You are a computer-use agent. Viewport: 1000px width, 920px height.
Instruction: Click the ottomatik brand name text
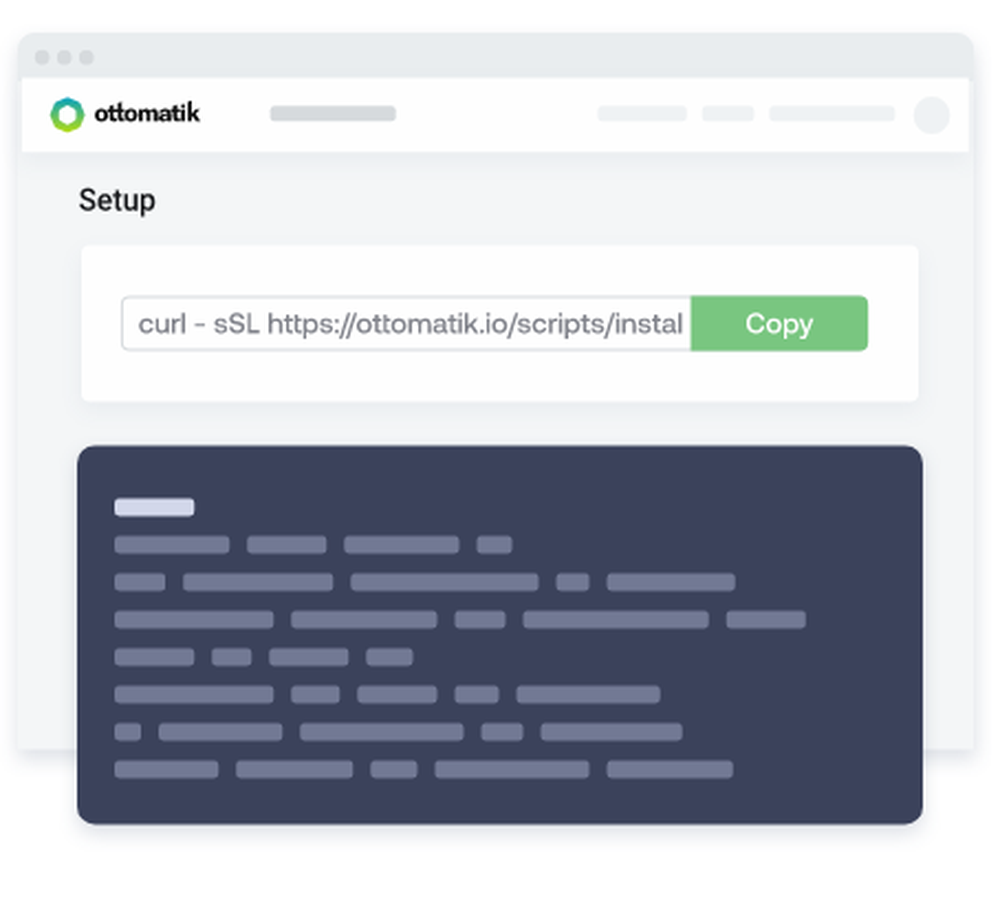(x=147, y=113)
